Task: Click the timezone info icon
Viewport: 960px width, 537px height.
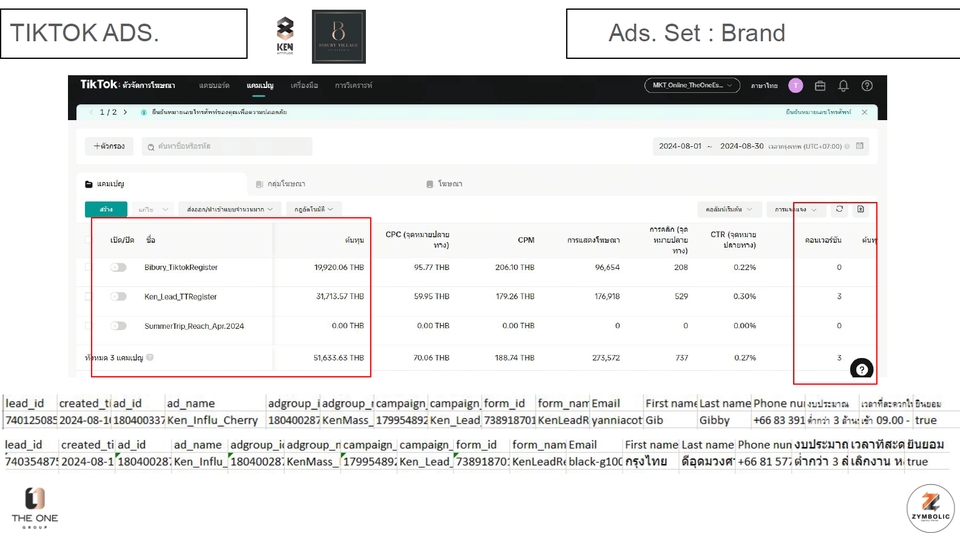Action: (847, 146)
